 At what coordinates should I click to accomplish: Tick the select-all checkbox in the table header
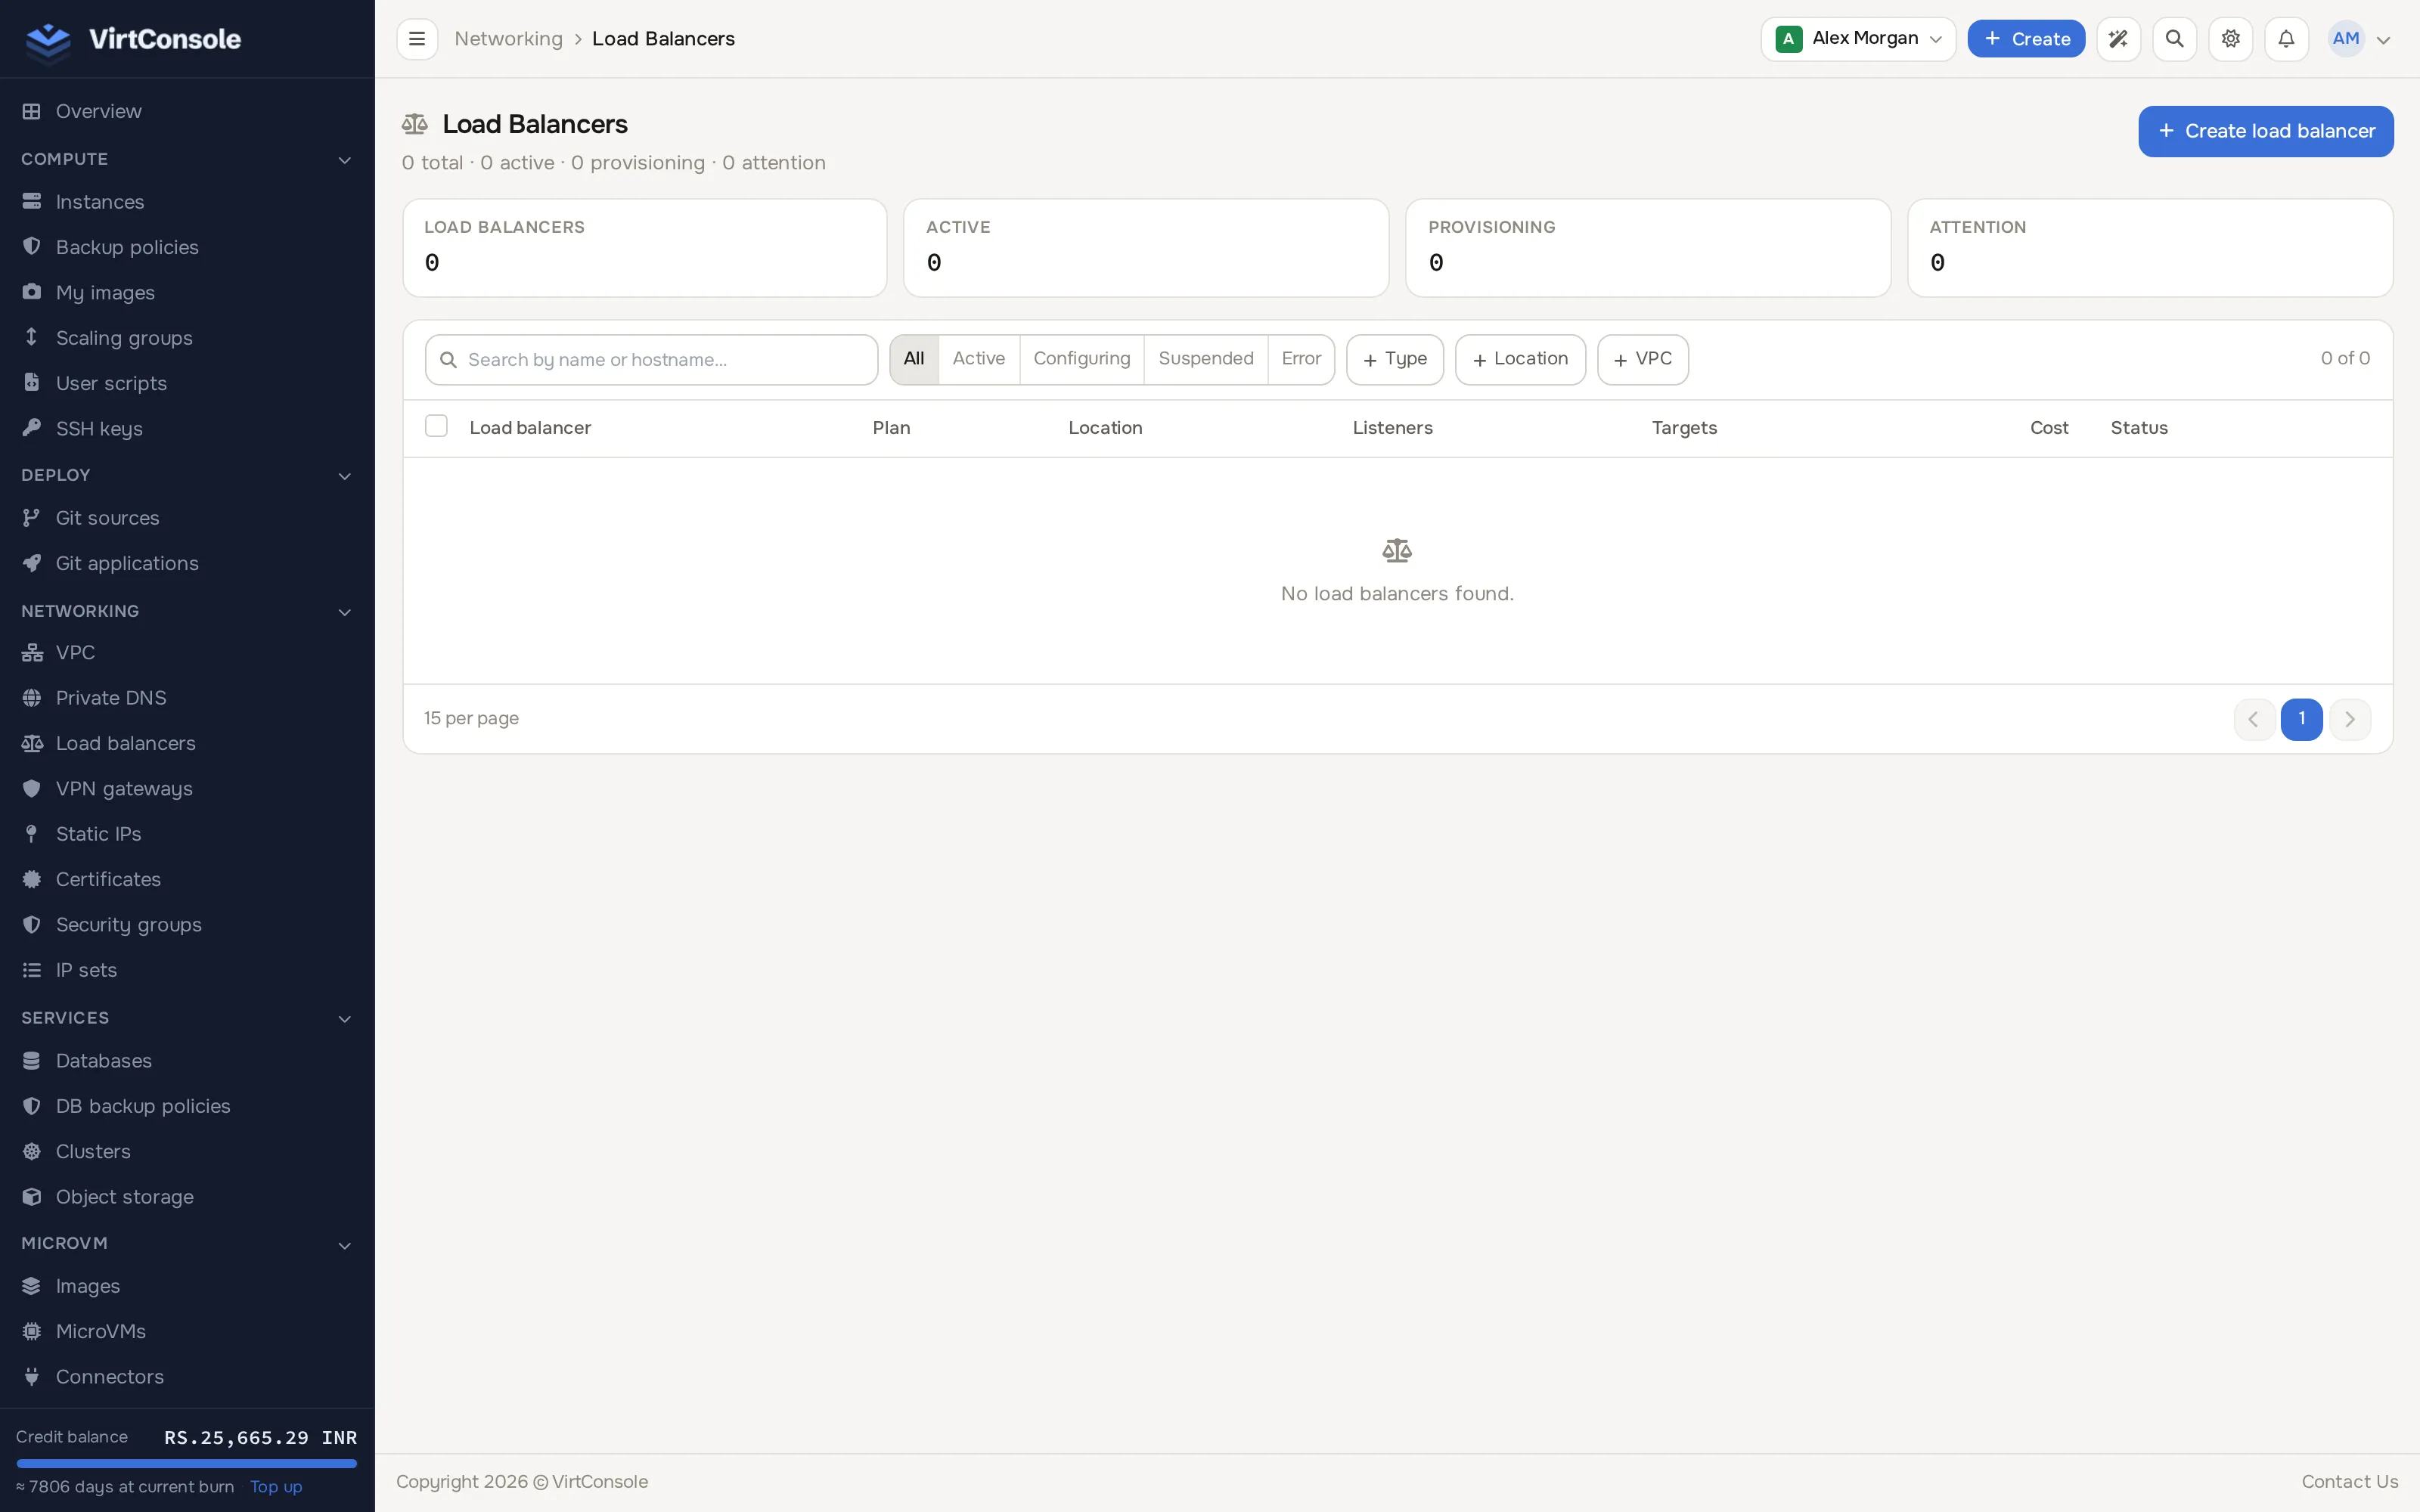click(436, 426)
